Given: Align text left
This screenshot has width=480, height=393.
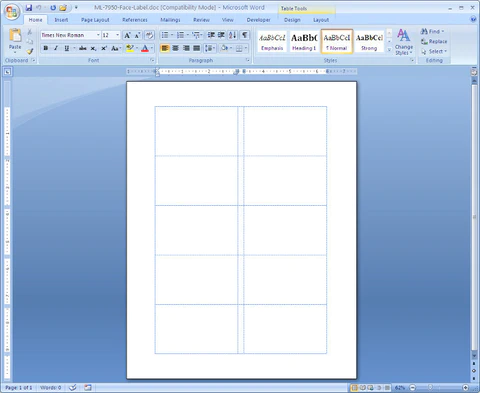Looking at the screenshot, I should [x=165, y=48].
